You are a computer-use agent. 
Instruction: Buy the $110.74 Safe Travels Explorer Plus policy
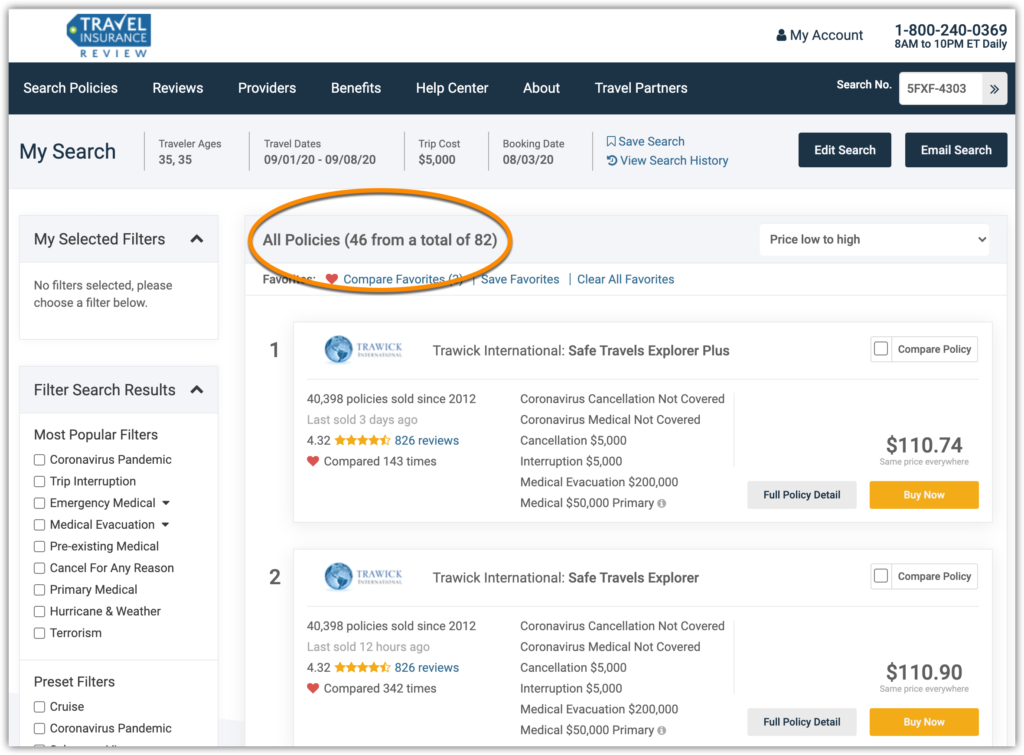click(x=924, y=495)
